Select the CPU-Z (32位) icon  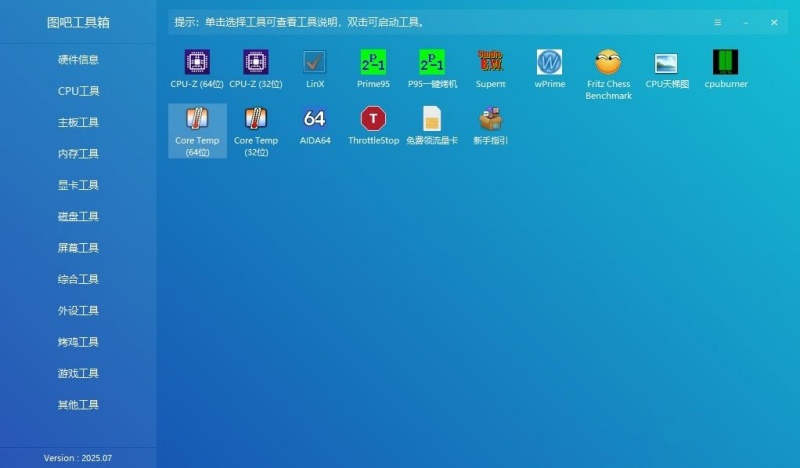point(256,62)
